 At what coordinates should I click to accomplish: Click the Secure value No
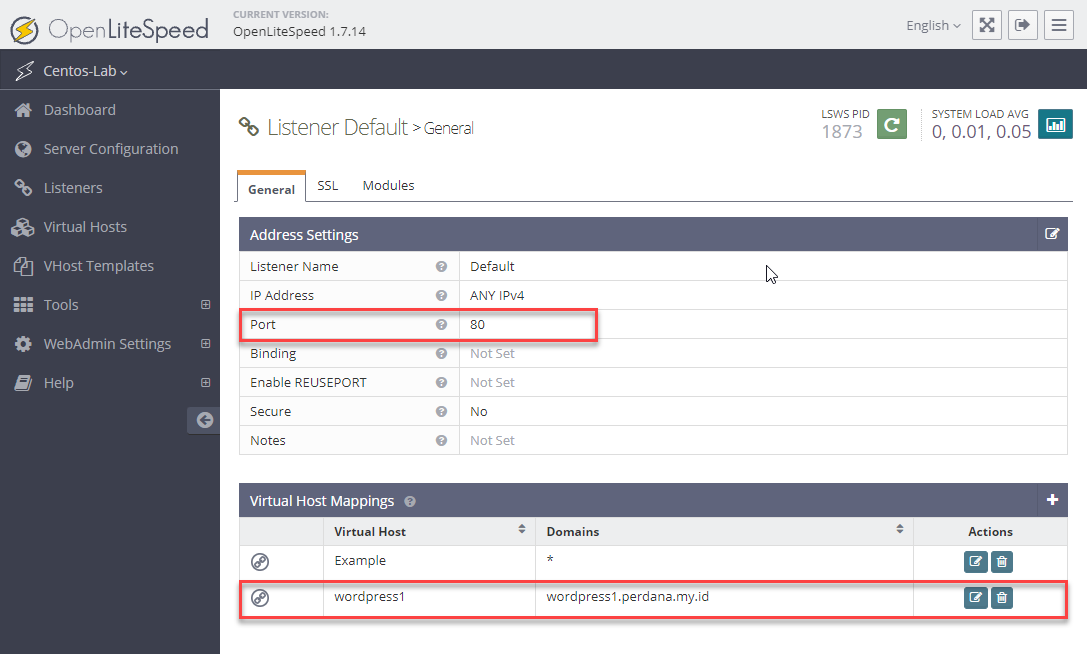tap(478, 412)
